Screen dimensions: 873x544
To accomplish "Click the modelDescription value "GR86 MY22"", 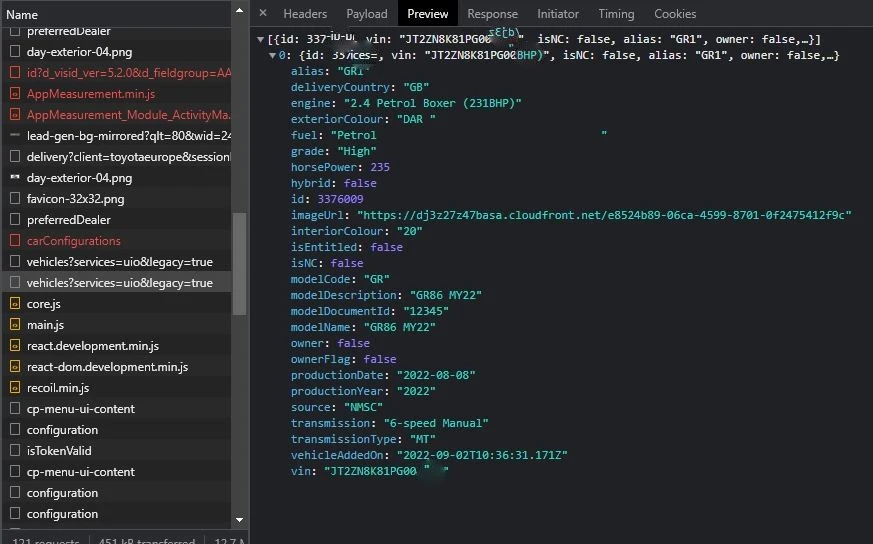I will [445, 295].
